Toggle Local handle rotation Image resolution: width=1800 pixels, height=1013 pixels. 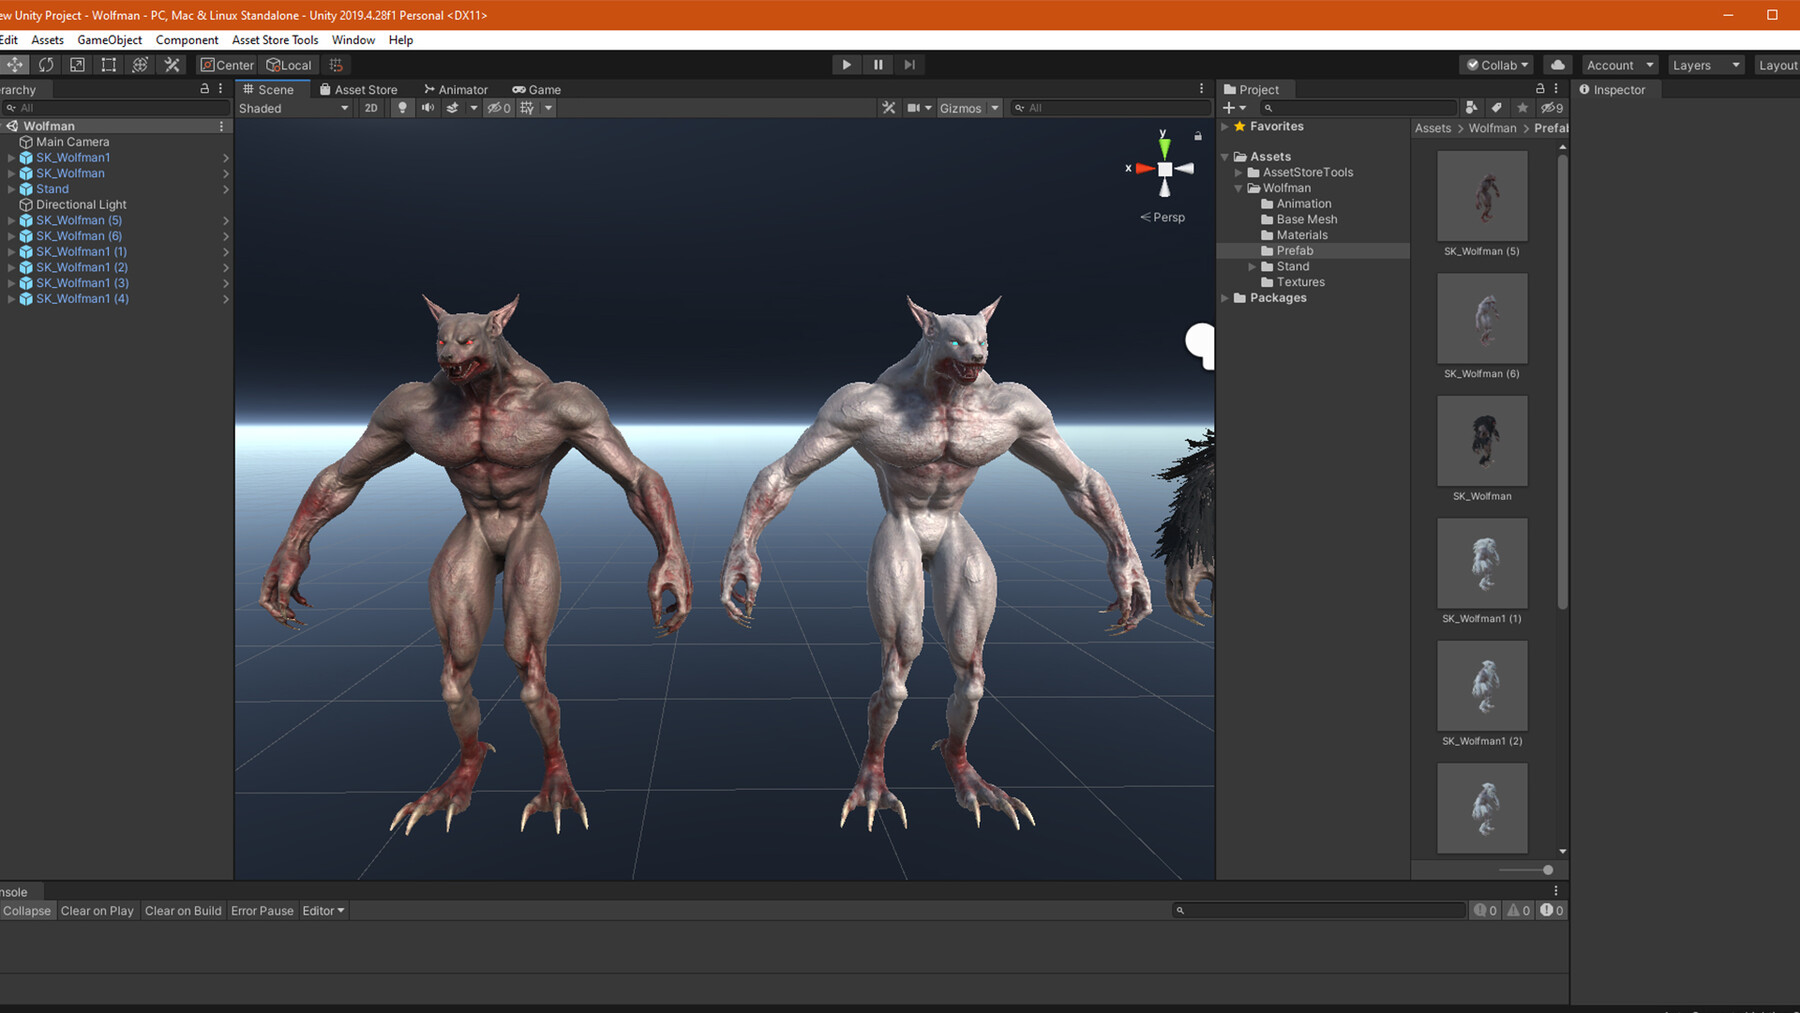(x=289, y=65)
